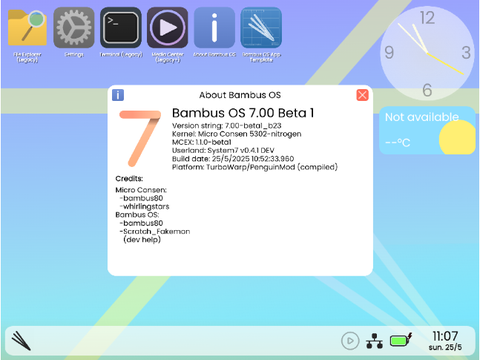Click the 'Credits:' label
Viewport: 480px width, 360px height.
(129, 179)
